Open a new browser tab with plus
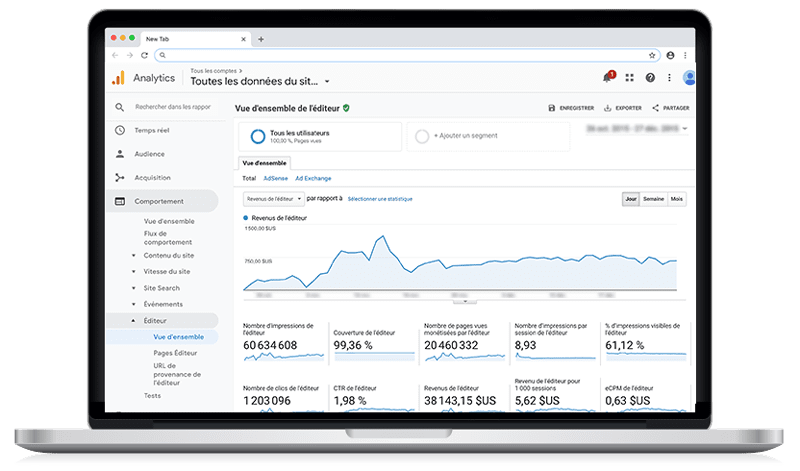The height and width of the screenshot is (471, 800). point(261,39)
